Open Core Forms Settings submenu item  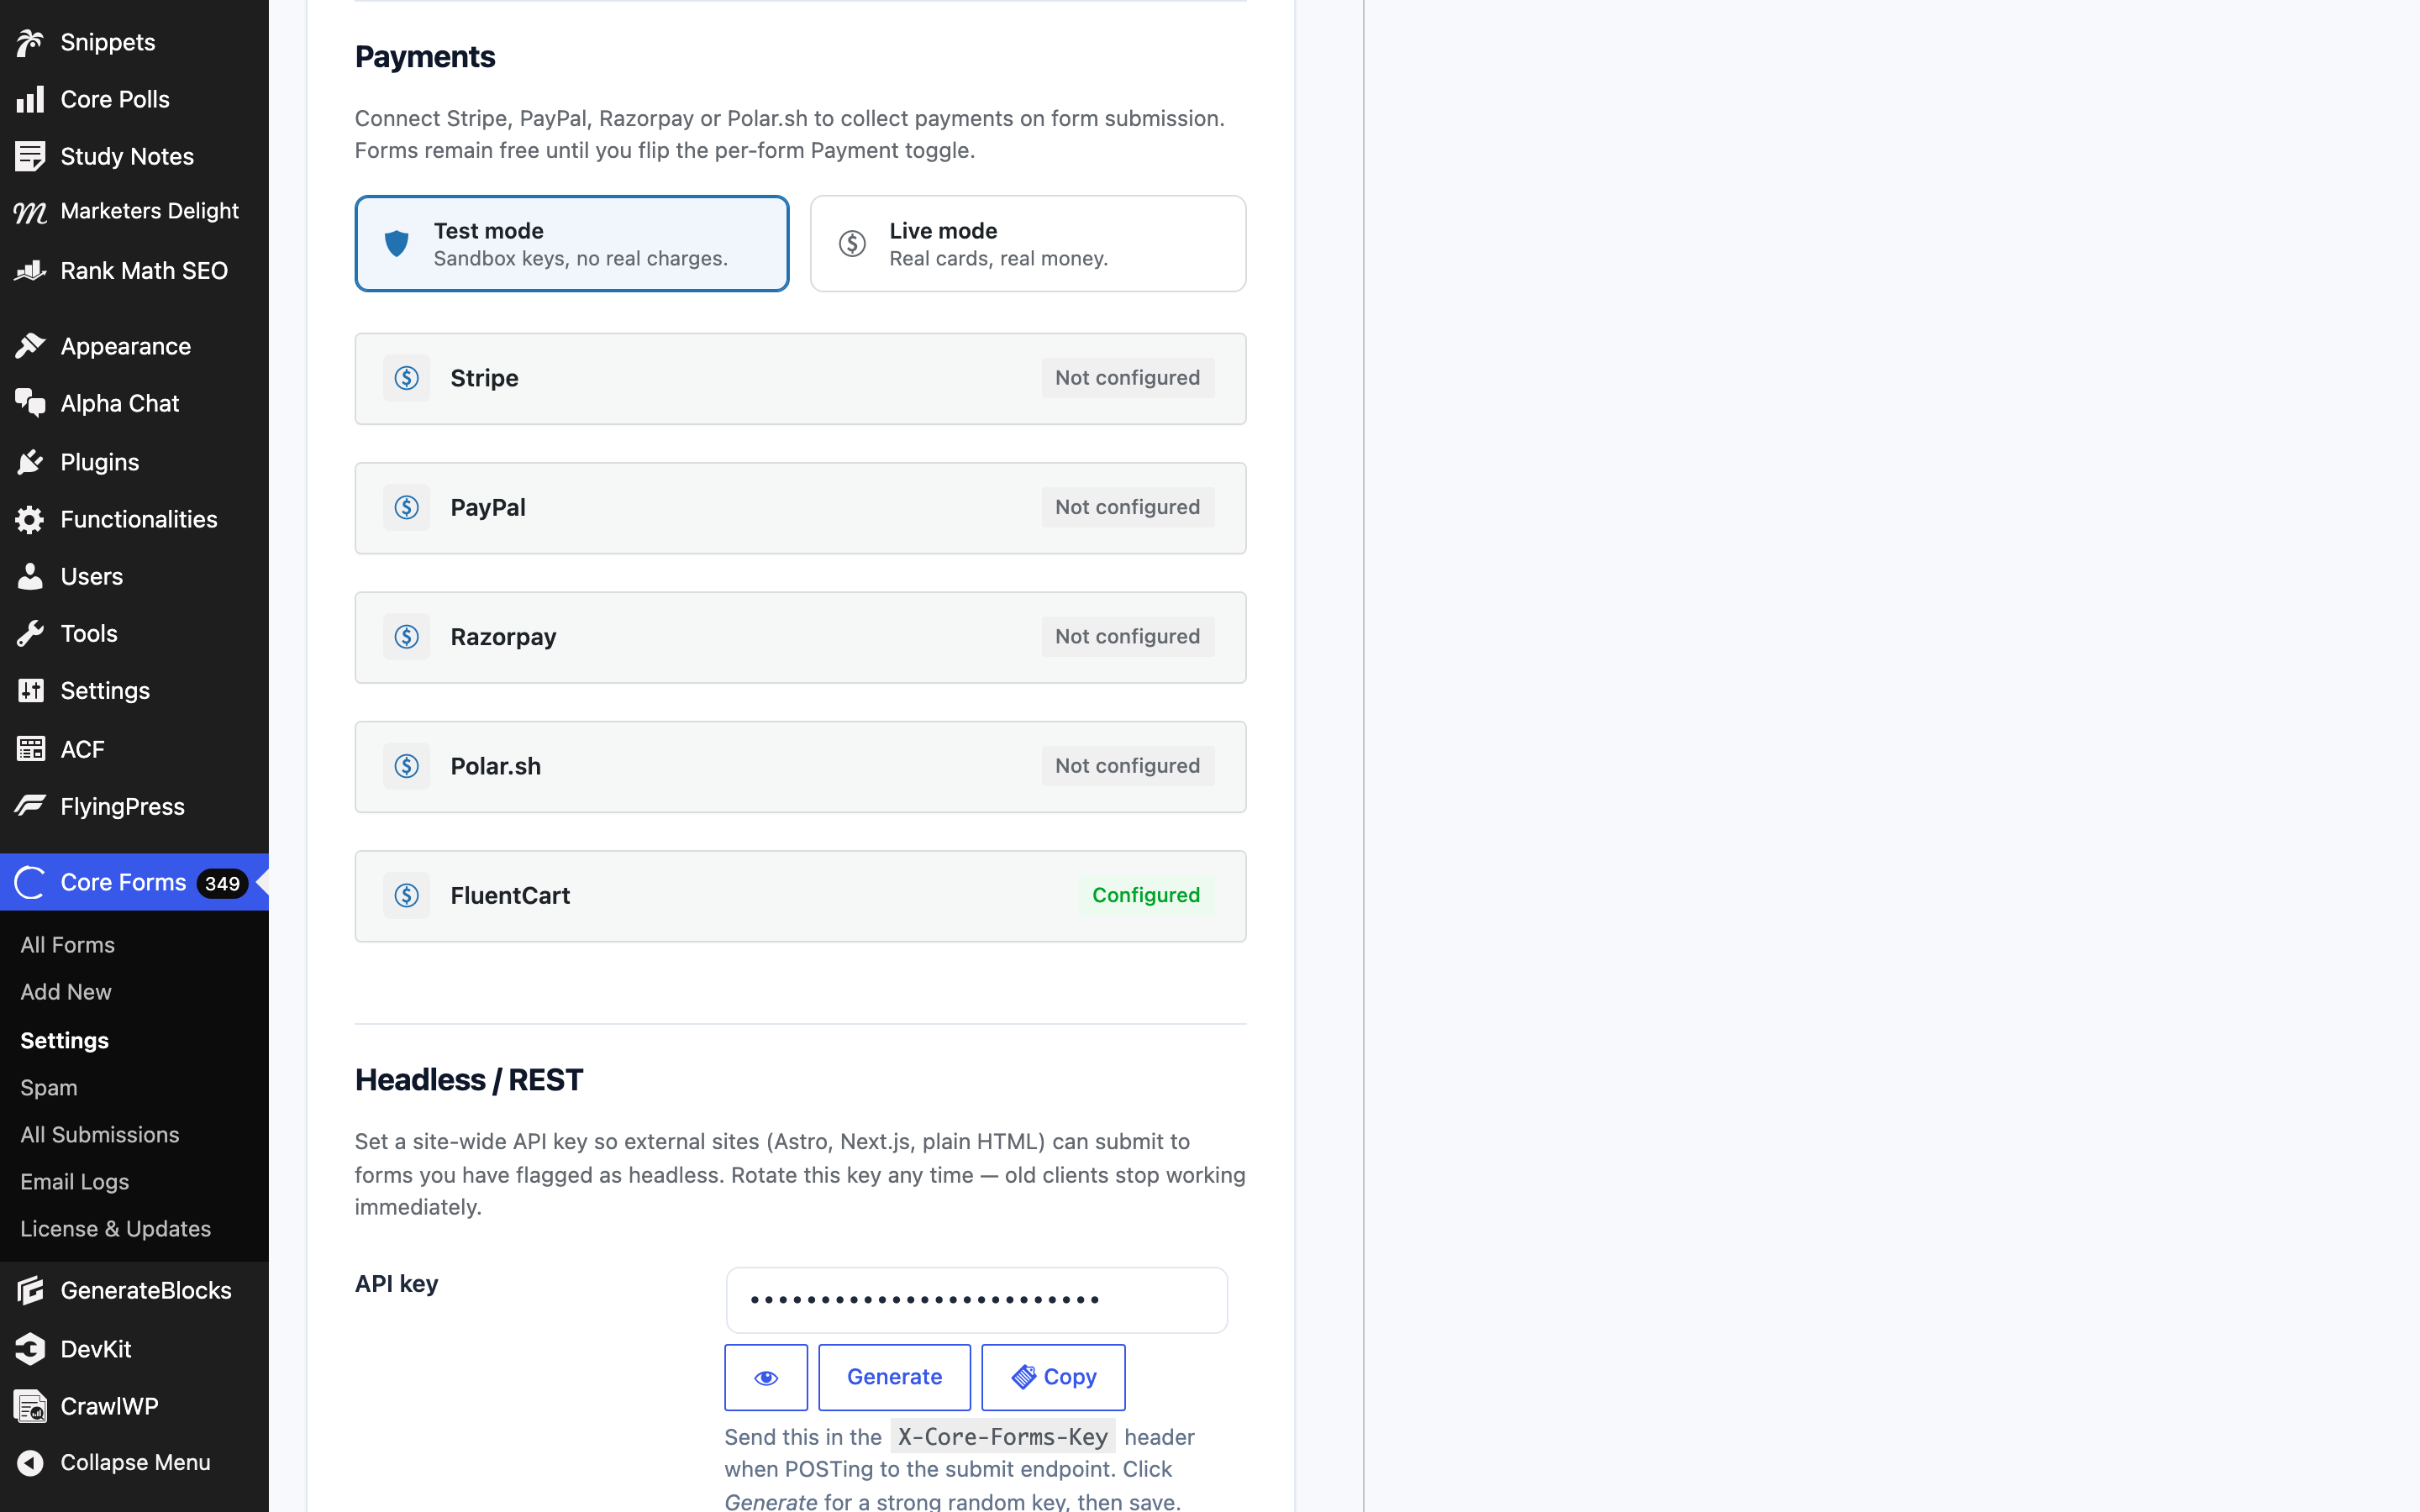click(64, 1040)
